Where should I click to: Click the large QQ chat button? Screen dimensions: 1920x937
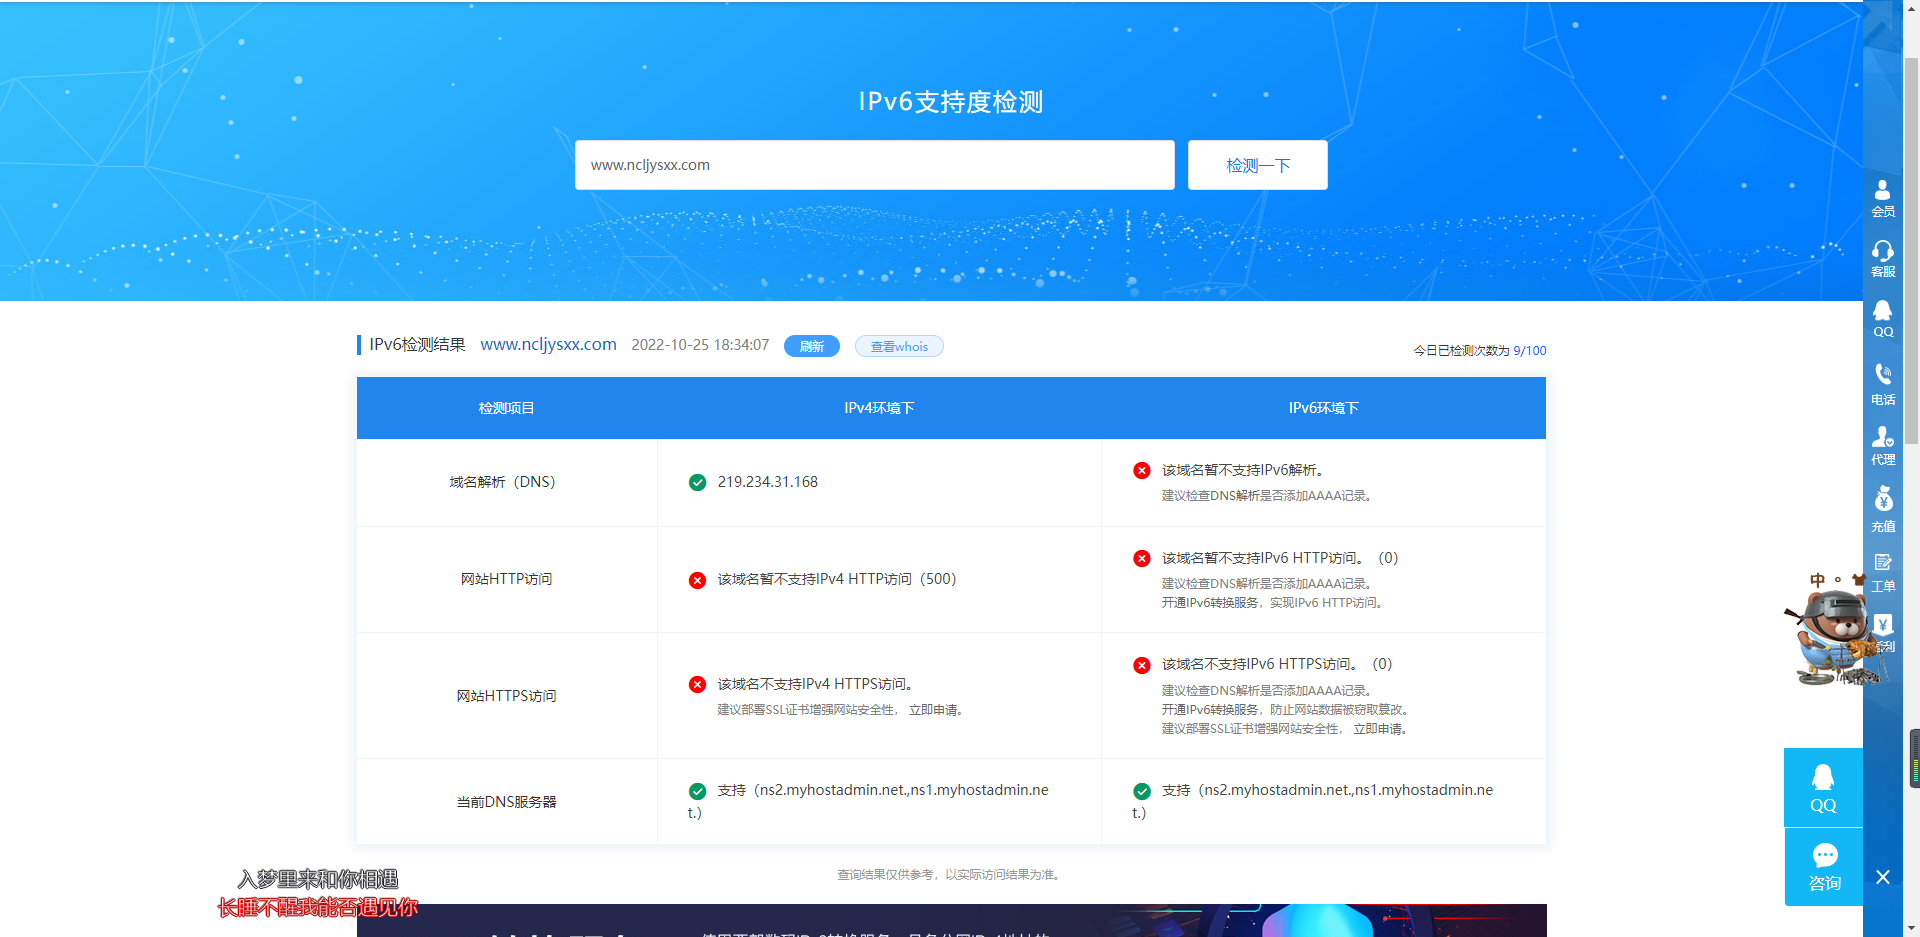click(x=1822, y=788)
